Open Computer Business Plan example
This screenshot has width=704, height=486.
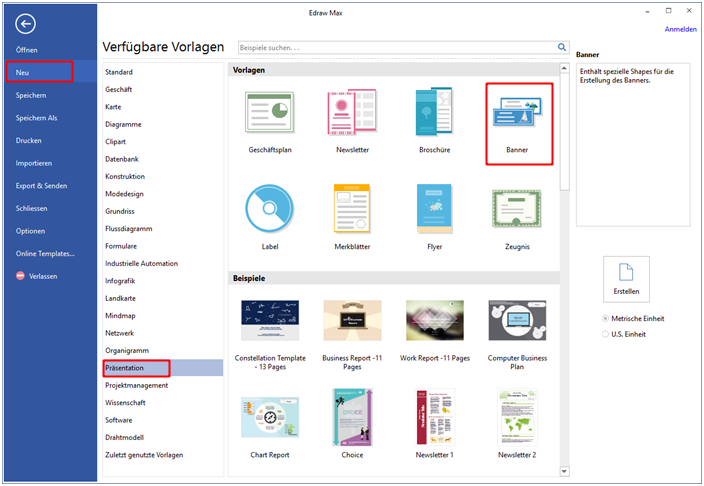click(x=517, y=320)
